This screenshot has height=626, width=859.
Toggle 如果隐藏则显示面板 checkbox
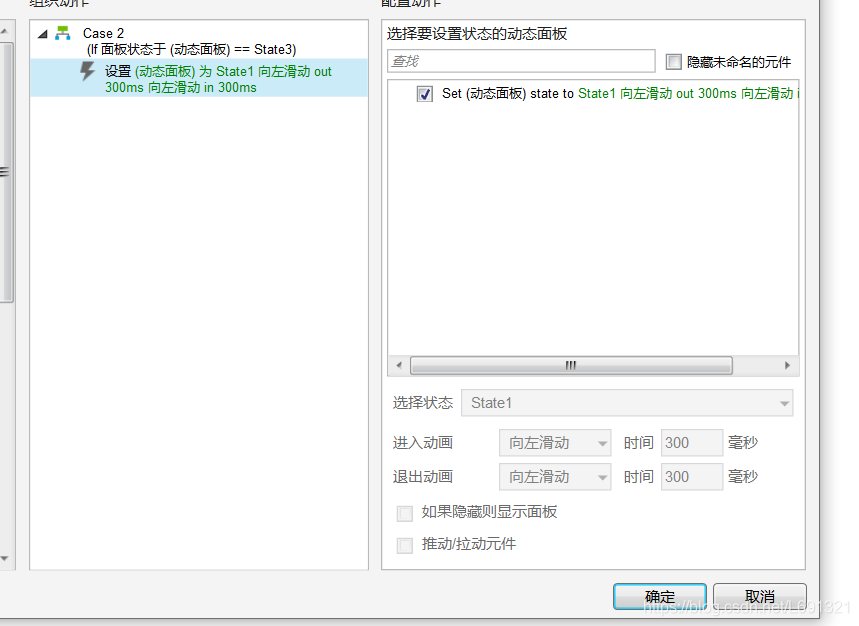(x=405, y=513)
